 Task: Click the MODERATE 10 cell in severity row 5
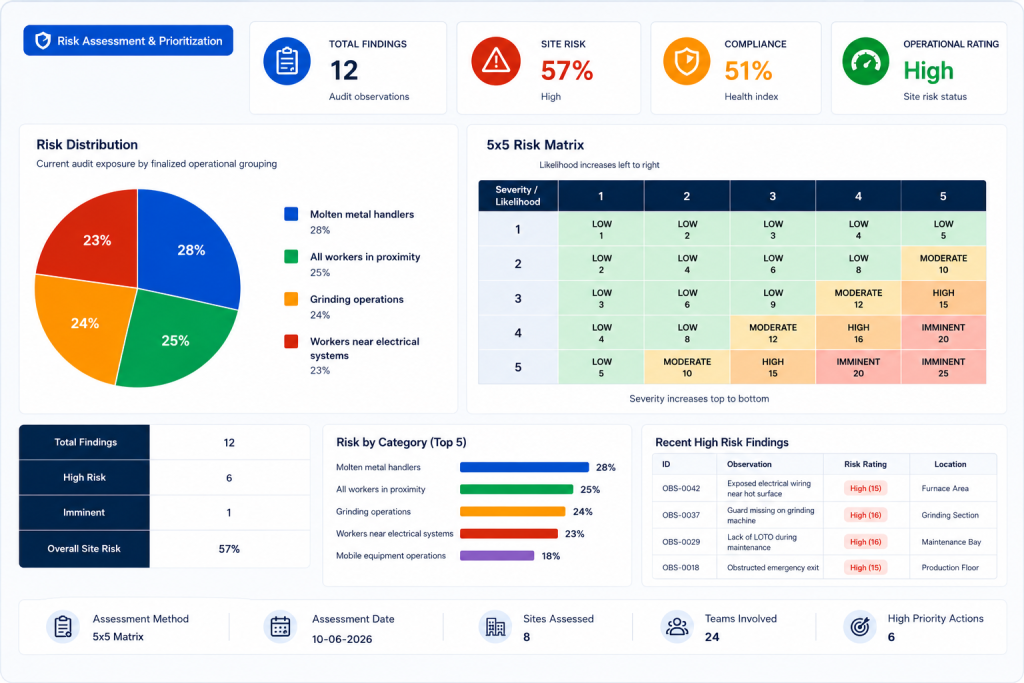point(687,367)
